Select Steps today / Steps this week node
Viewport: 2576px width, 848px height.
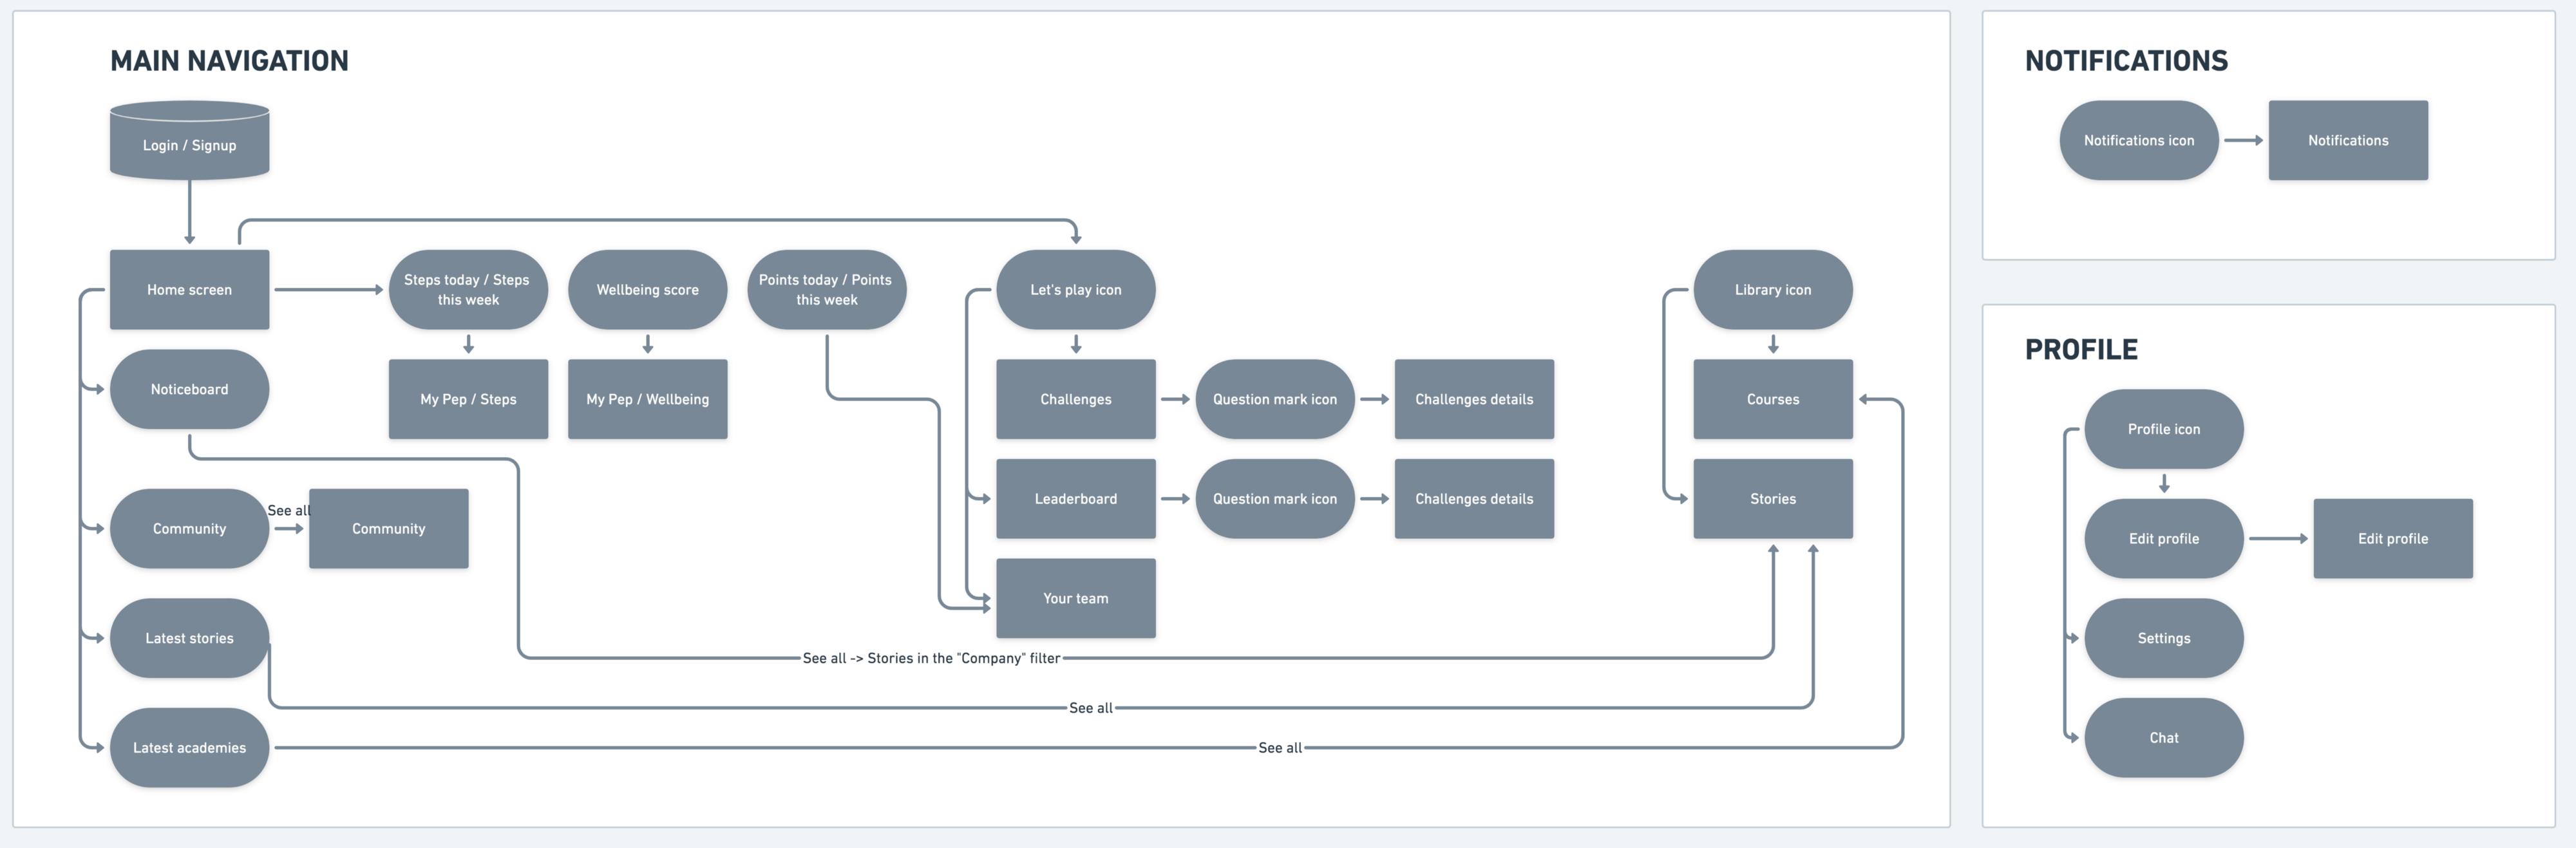coord(468,290)
